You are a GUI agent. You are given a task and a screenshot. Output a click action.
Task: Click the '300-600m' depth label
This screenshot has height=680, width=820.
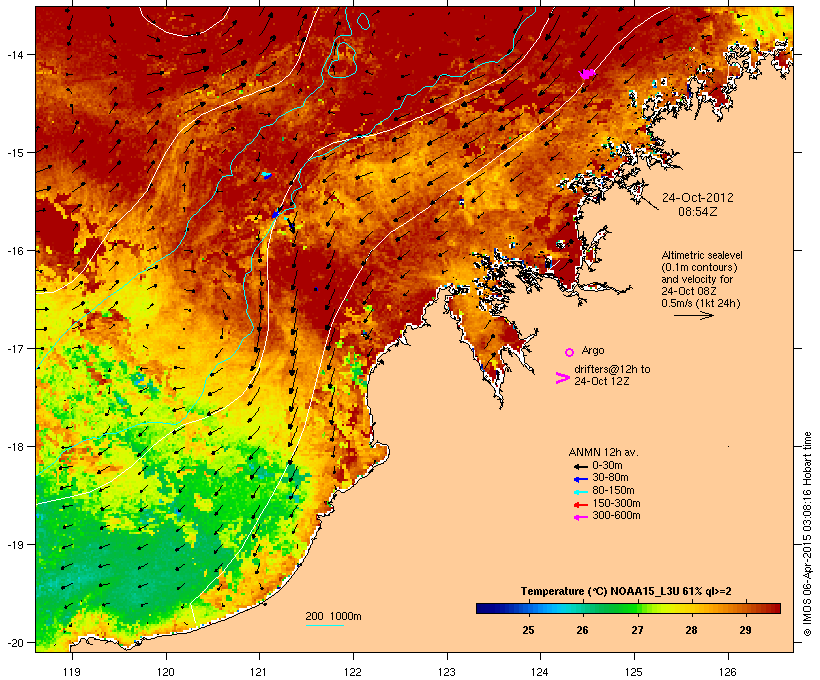[x=617, y=516]
